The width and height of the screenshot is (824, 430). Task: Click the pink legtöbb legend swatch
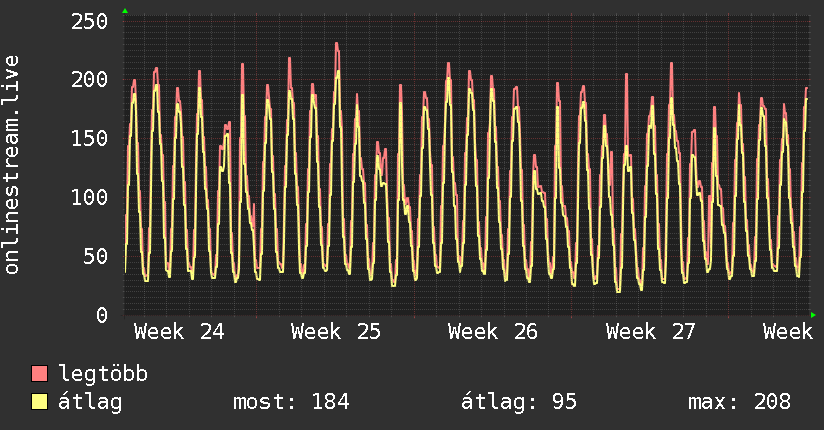[39, 373]
